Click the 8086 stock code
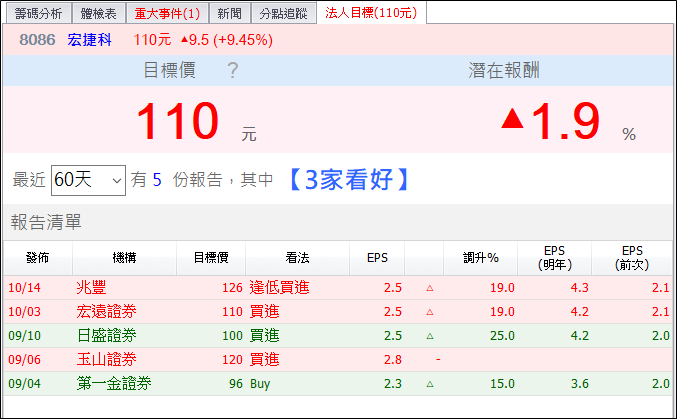677x419 pixels. (x=37, y=40)
